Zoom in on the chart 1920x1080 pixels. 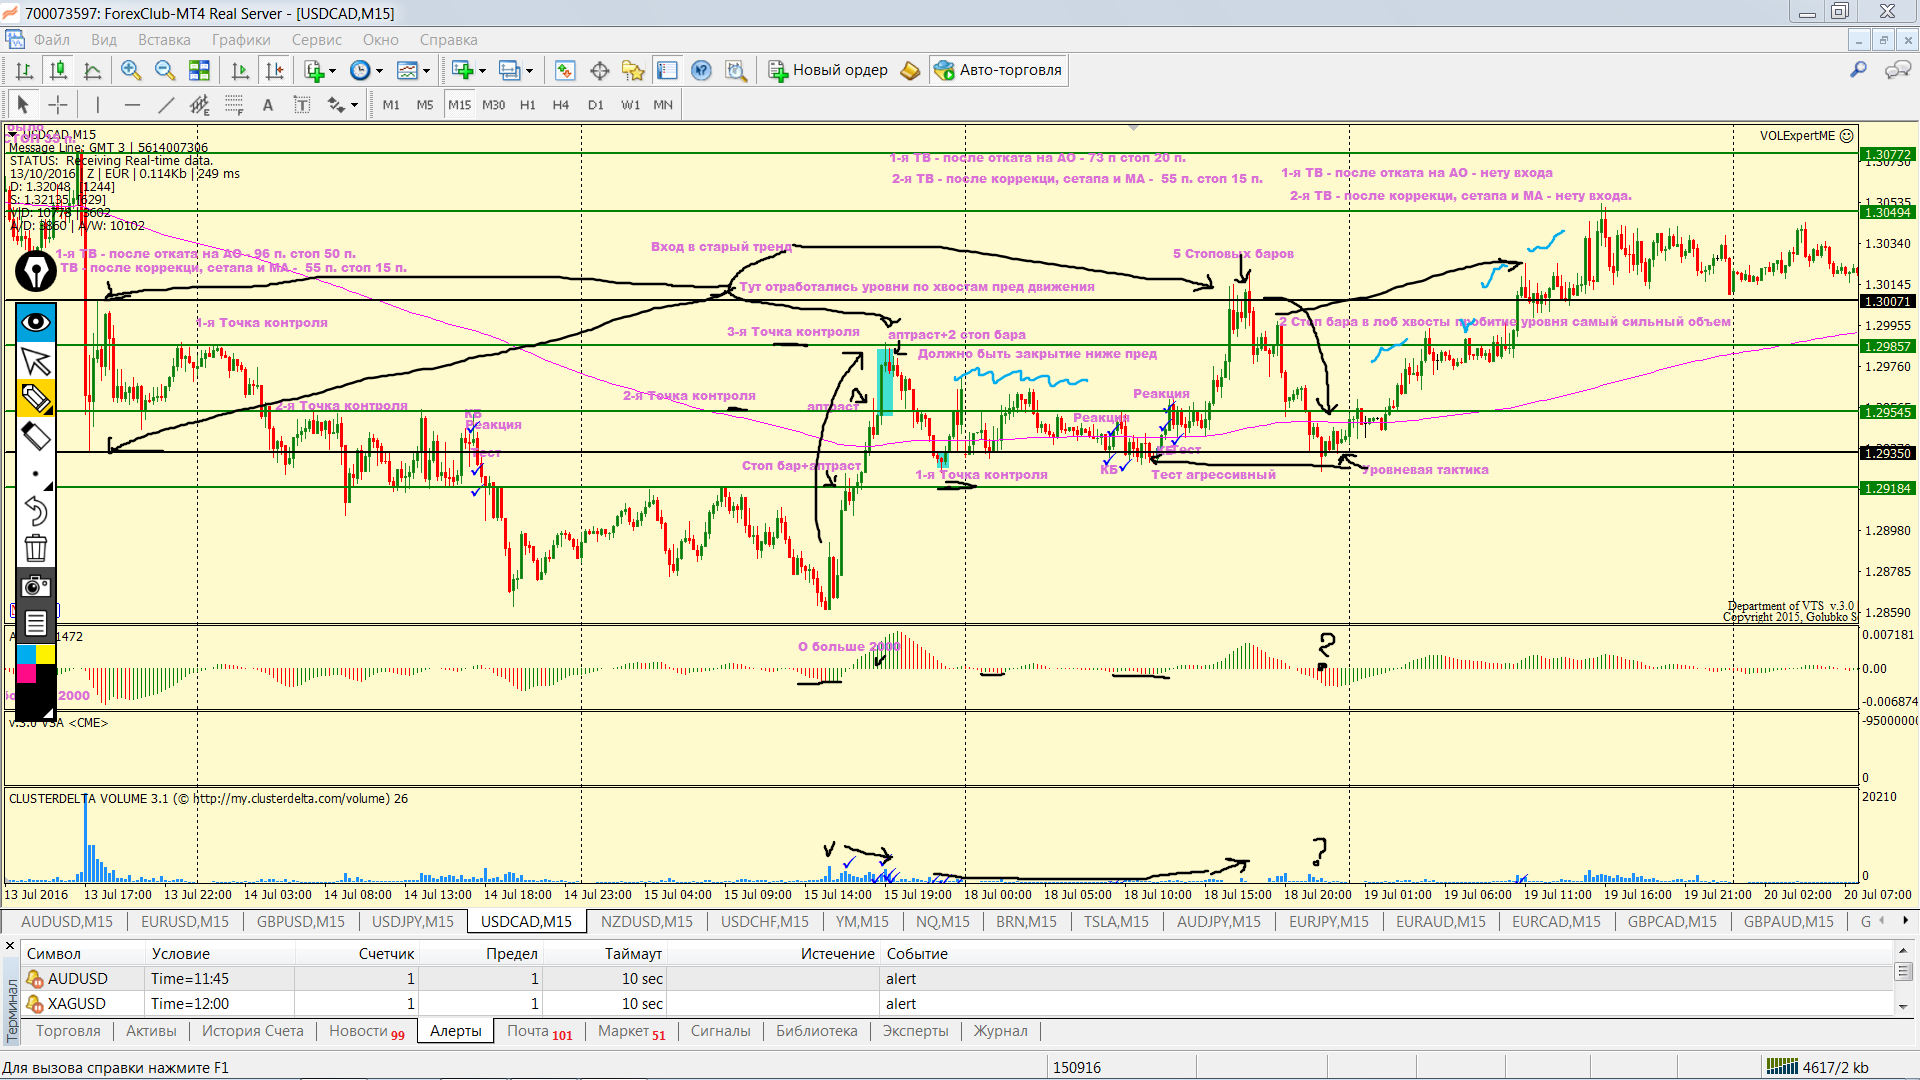pyautogui.click(x=131, y=70)
